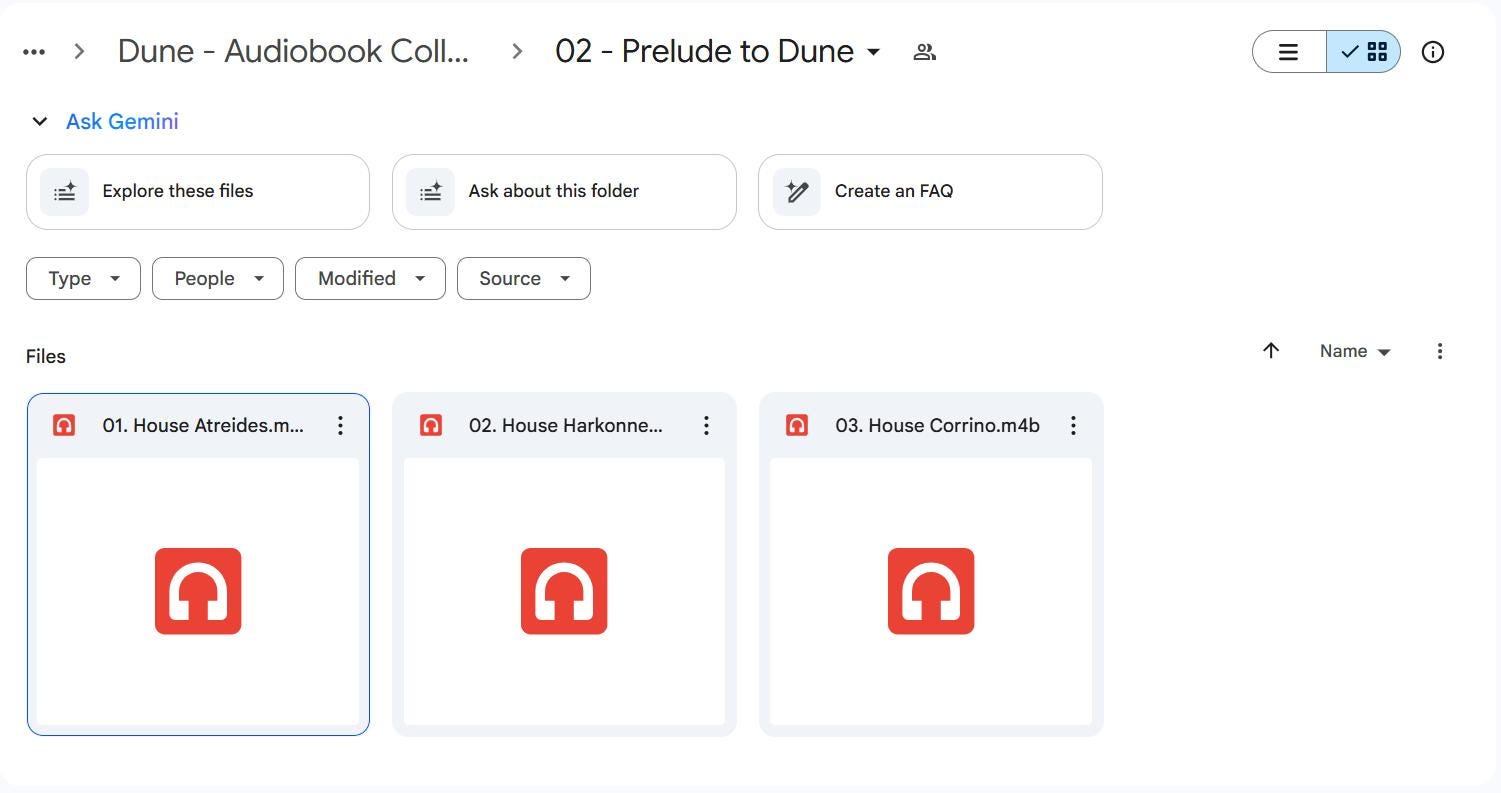
Task: Open the view details info icon
Action: point(1432,52)
